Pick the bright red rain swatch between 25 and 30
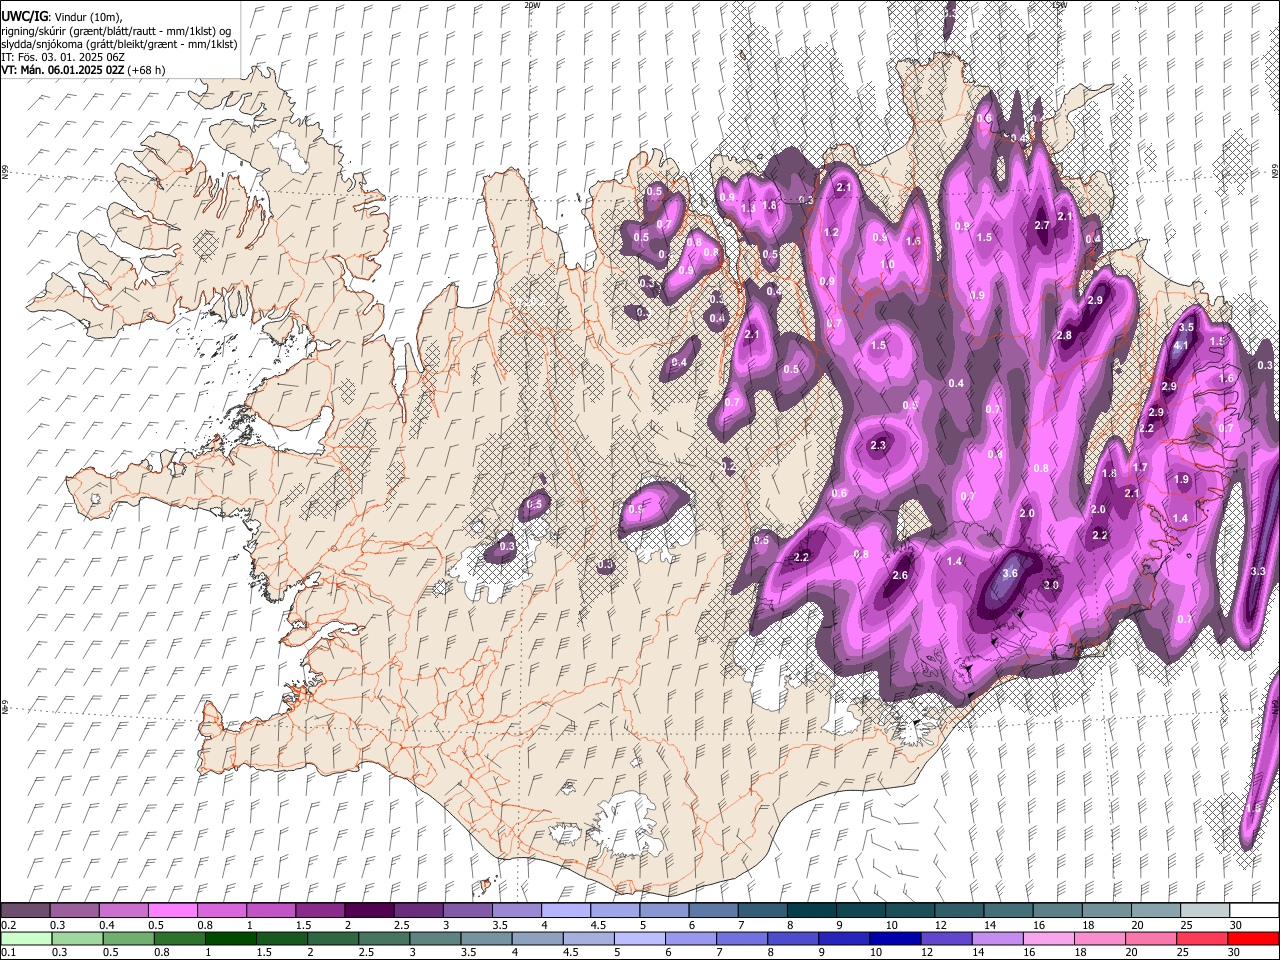 click(1204, 938)
